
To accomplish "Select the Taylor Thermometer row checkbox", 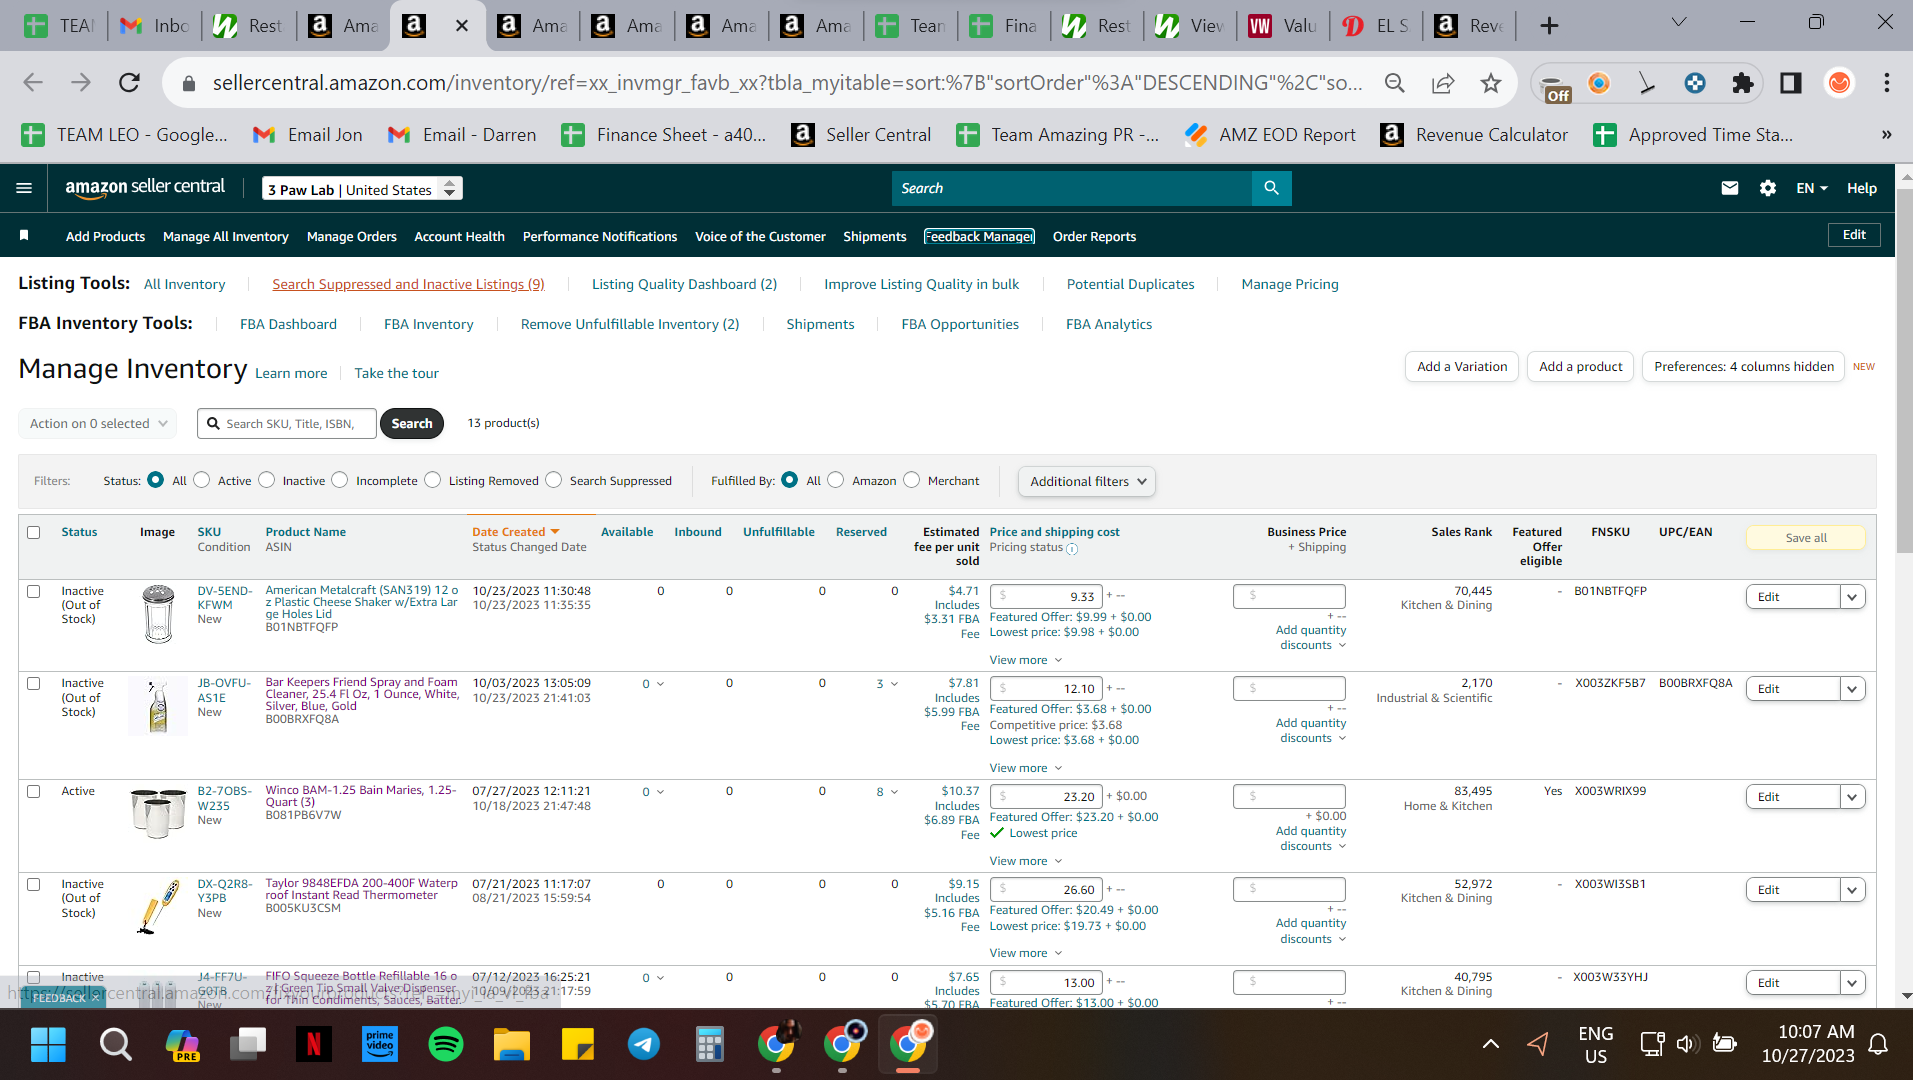I will (x=34, y=884).
